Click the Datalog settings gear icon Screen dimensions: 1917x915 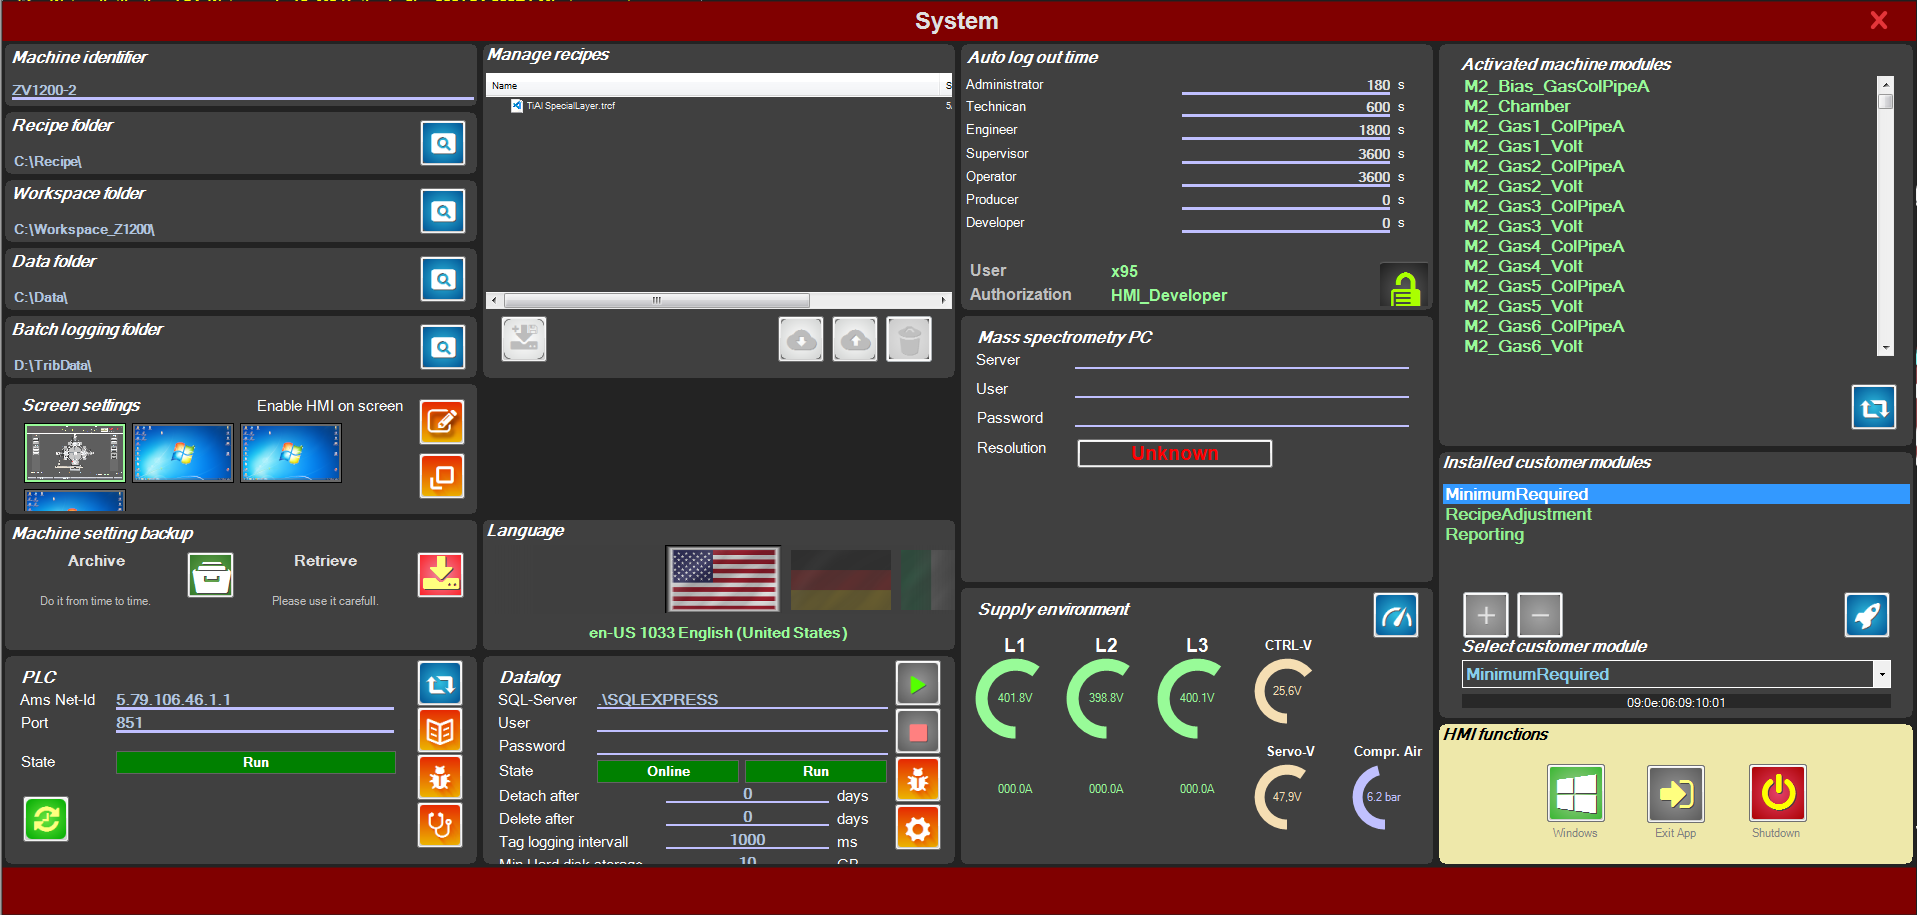pyautogui.click(x=917, y=828)
